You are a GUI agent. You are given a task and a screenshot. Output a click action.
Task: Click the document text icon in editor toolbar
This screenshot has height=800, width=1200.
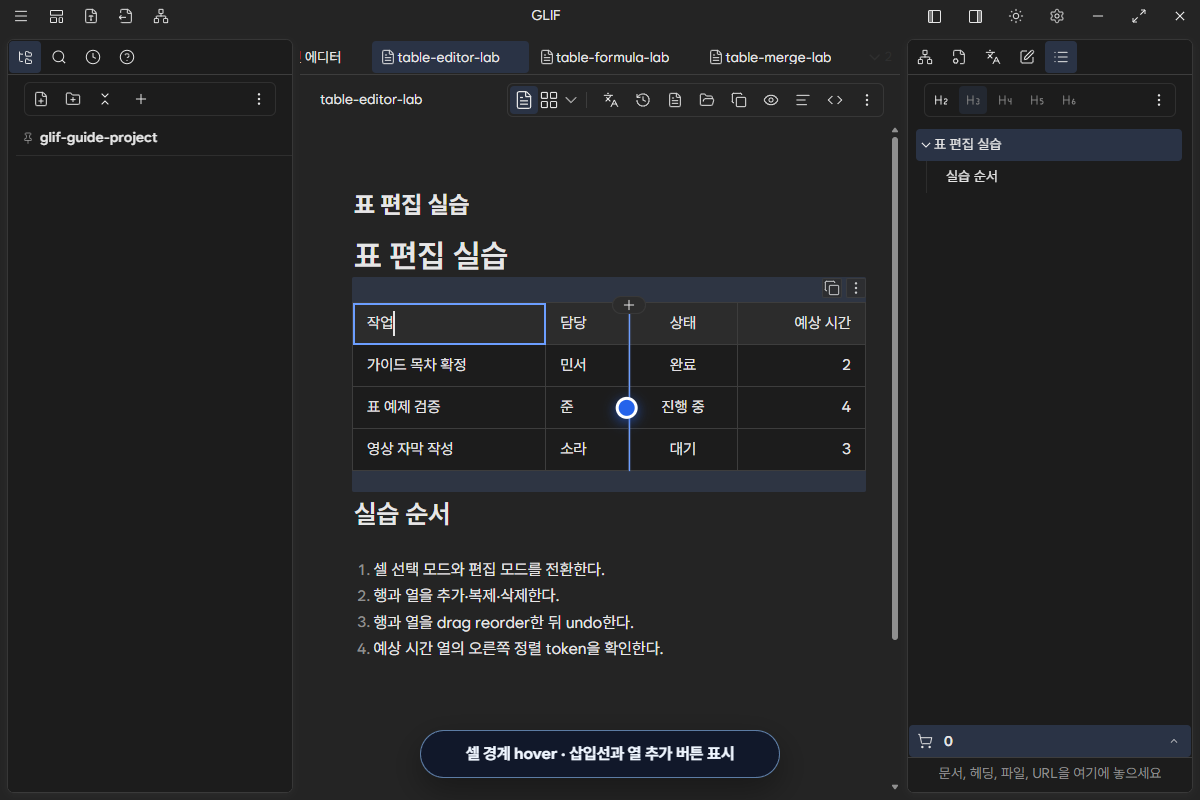(675, 100)
